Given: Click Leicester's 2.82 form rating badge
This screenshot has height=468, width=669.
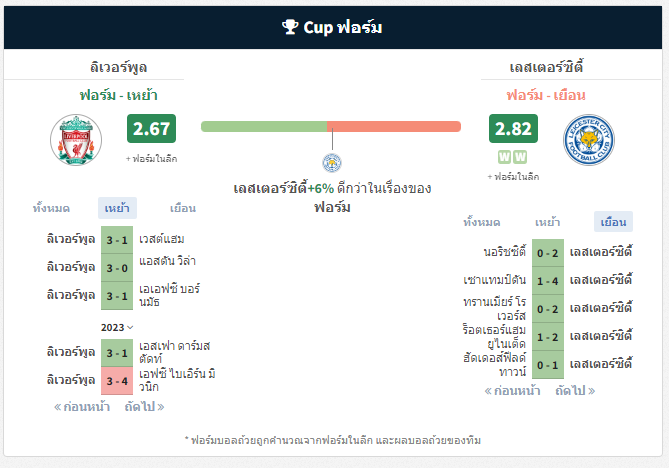Looking at the screenshot, I should click(513, 128).
